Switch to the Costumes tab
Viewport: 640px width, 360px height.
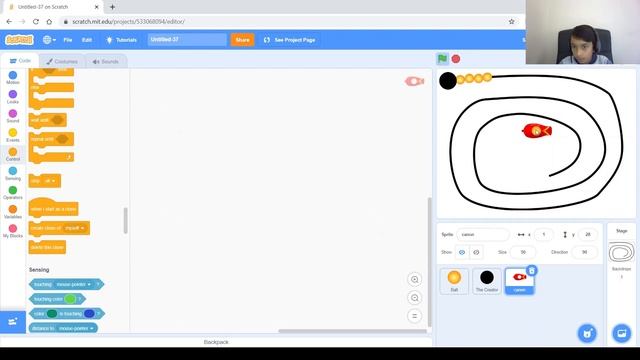62,62
